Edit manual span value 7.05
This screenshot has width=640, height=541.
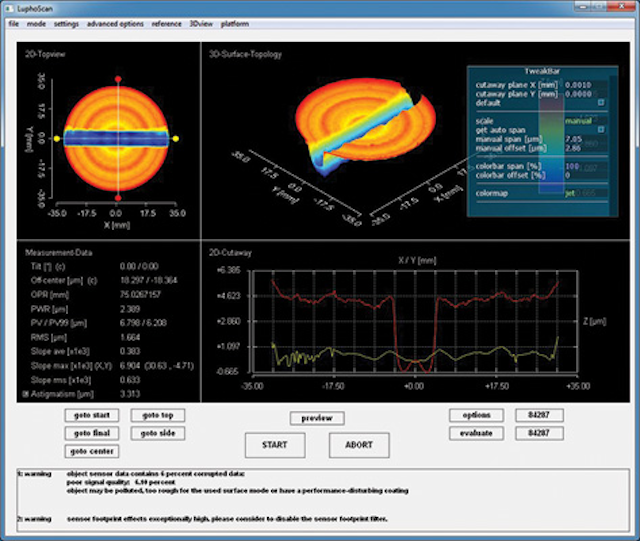[x=573, y=139]
